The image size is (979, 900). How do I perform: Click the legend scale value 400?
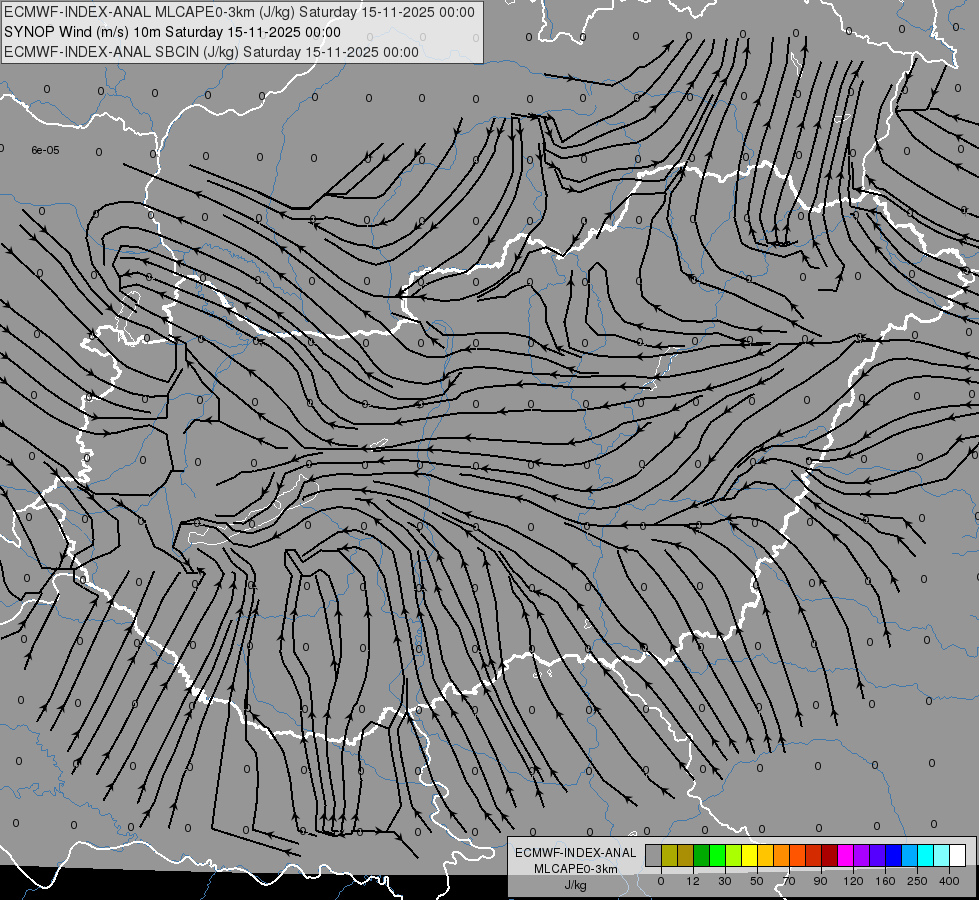(949, 881)
